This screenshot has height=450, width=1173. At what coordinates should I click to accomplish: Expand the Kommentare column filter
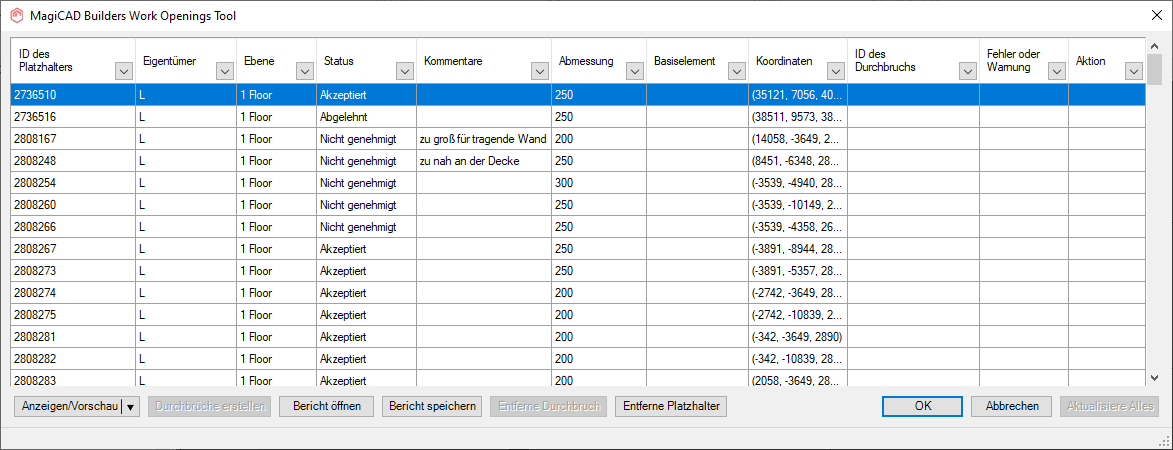(x=539, y=71)
